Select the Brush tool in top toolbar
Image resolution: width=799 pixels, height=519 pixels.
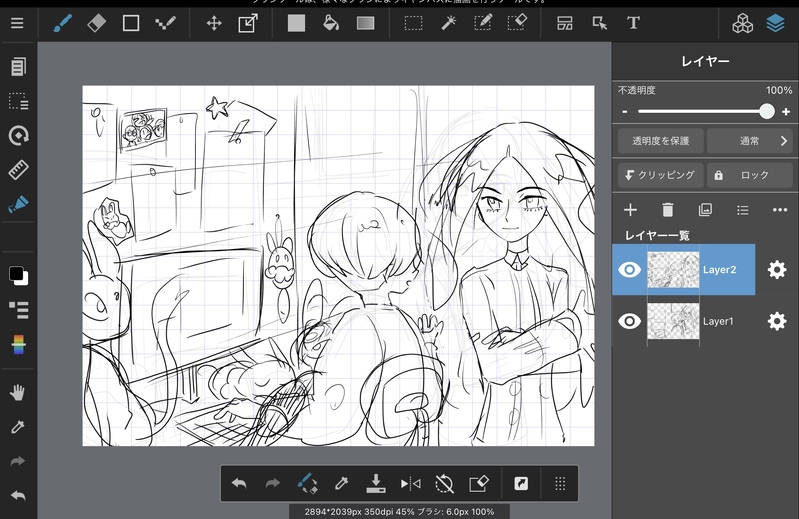(x=63, y=23)
